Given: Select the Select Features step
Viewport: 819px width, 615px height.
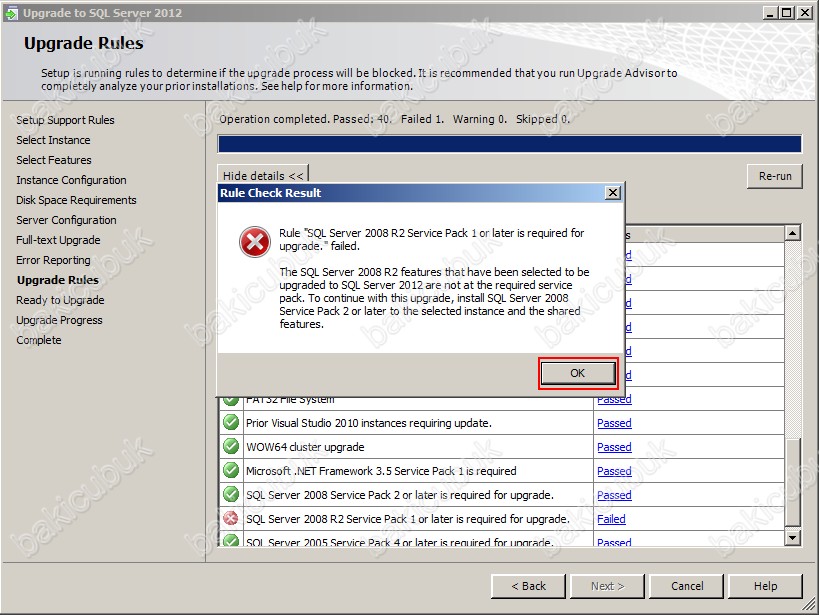Looking at the screenshot, I should click(x=54, y=160).
